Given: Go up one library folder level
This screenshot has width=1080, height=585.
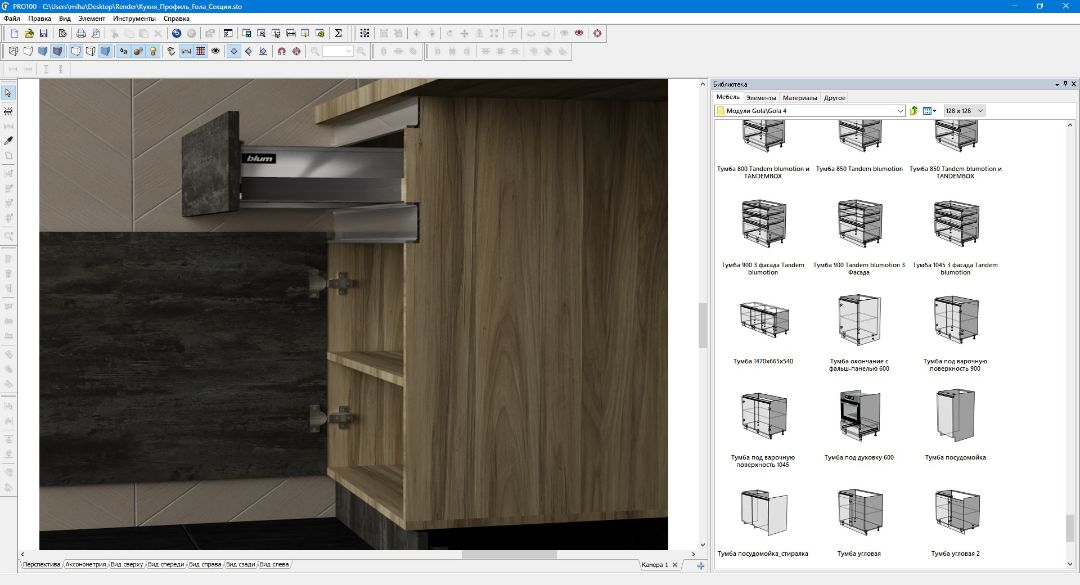Looking at the screenshot, I should click(x=914, y=111).
